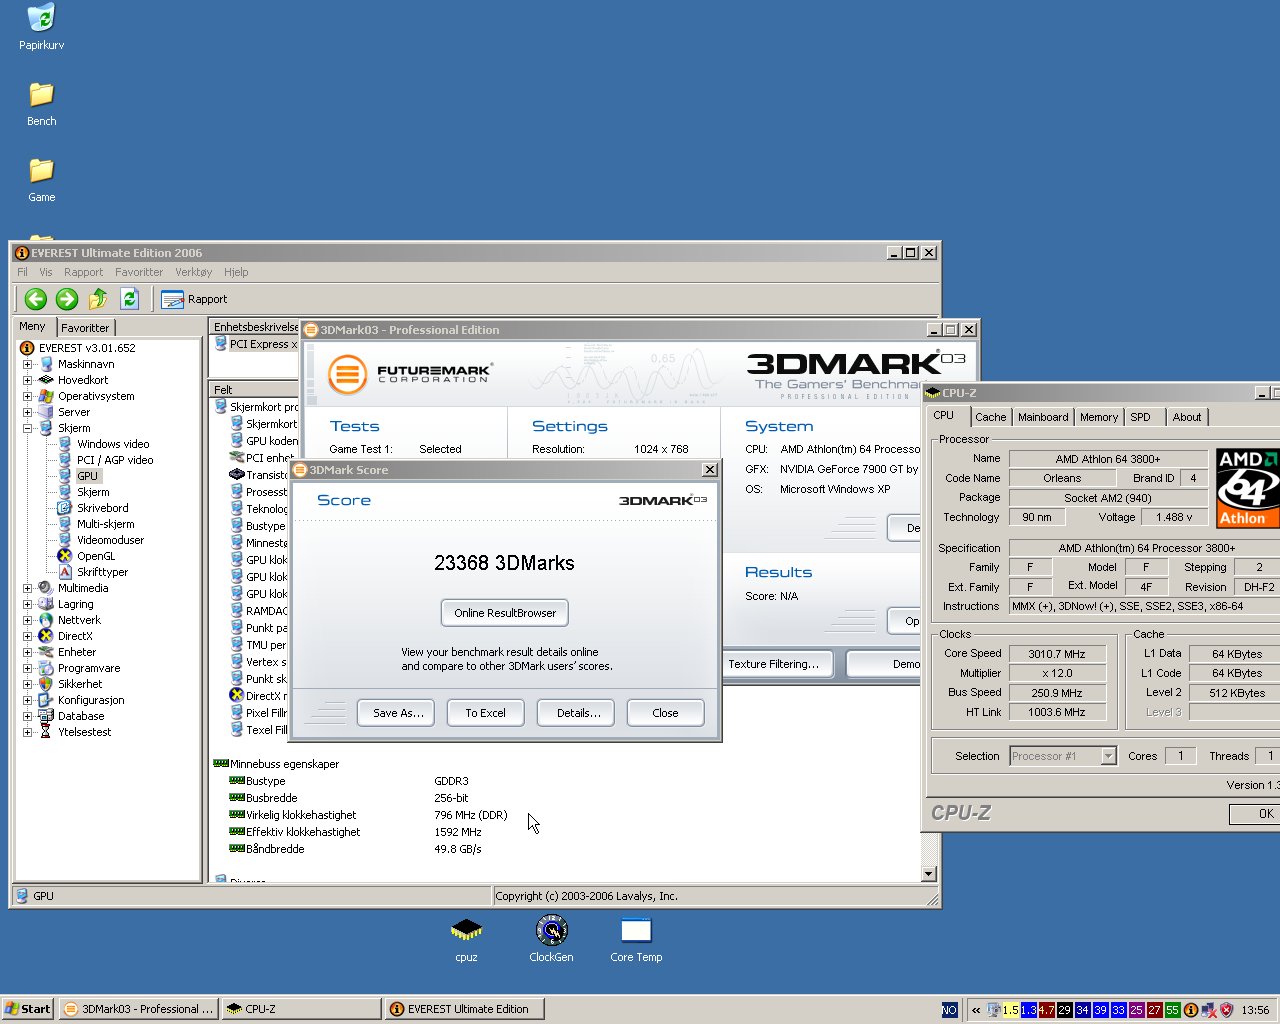Select Videomoduser item in EVEREST tree
This screenshot has width=1280, height=1024.
click(110, 540)
